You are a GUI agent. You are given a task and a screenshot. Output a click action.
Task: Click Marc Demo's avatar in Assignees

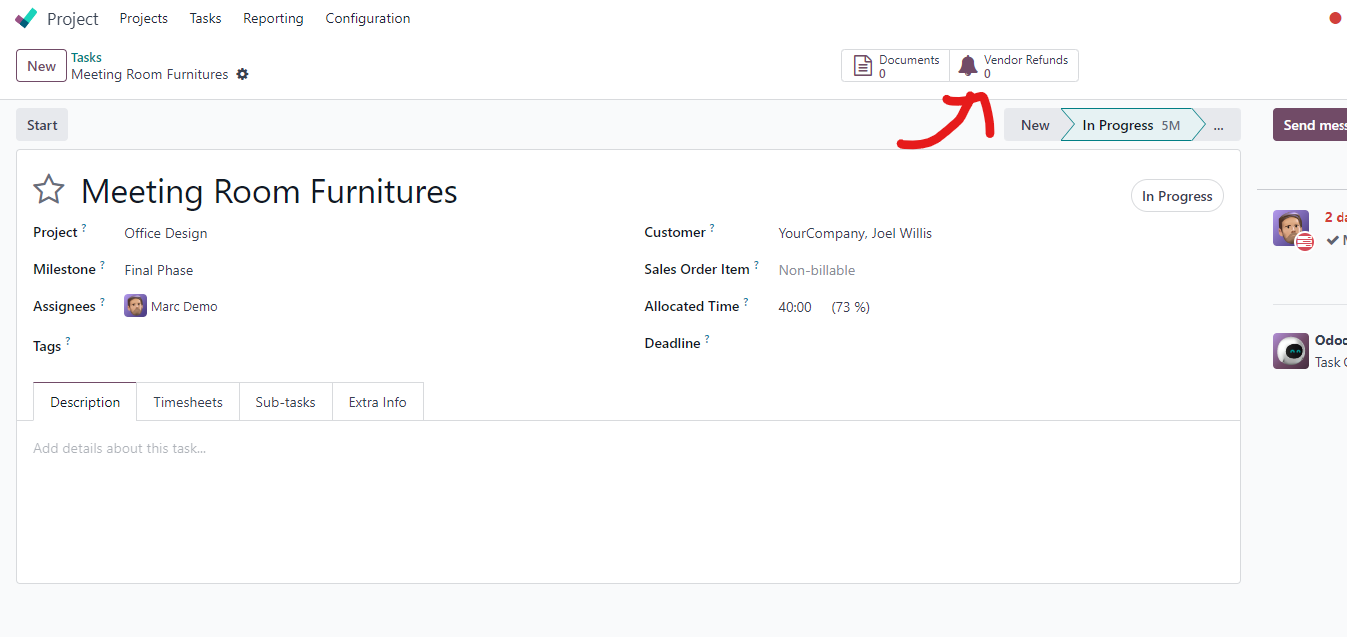[x=135, y=306]
